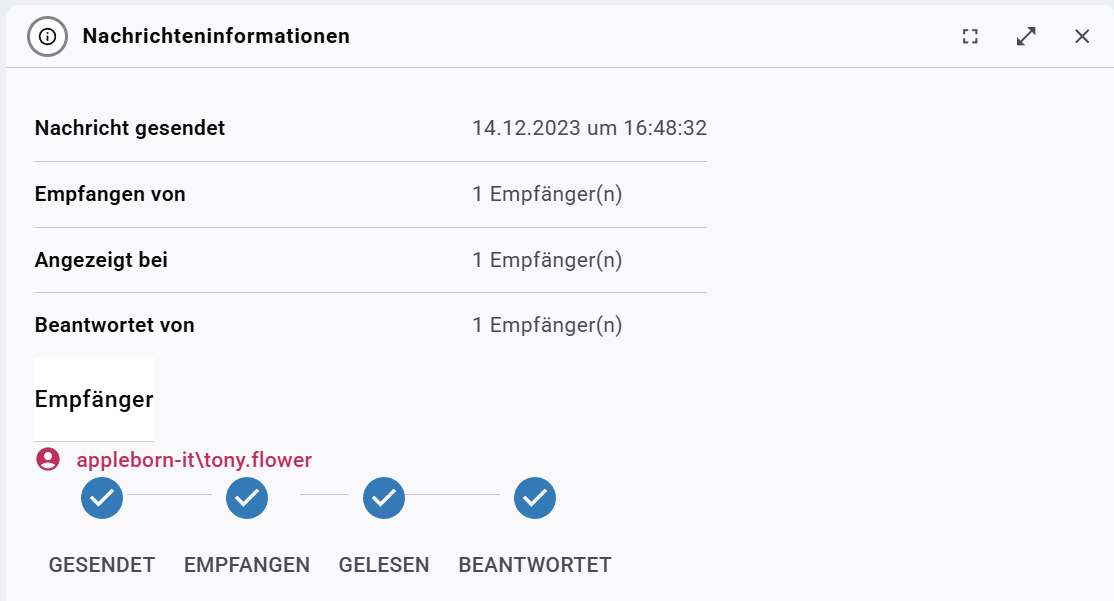
Task: Click the Angezeigt bei recipient count
Action: 547,260
